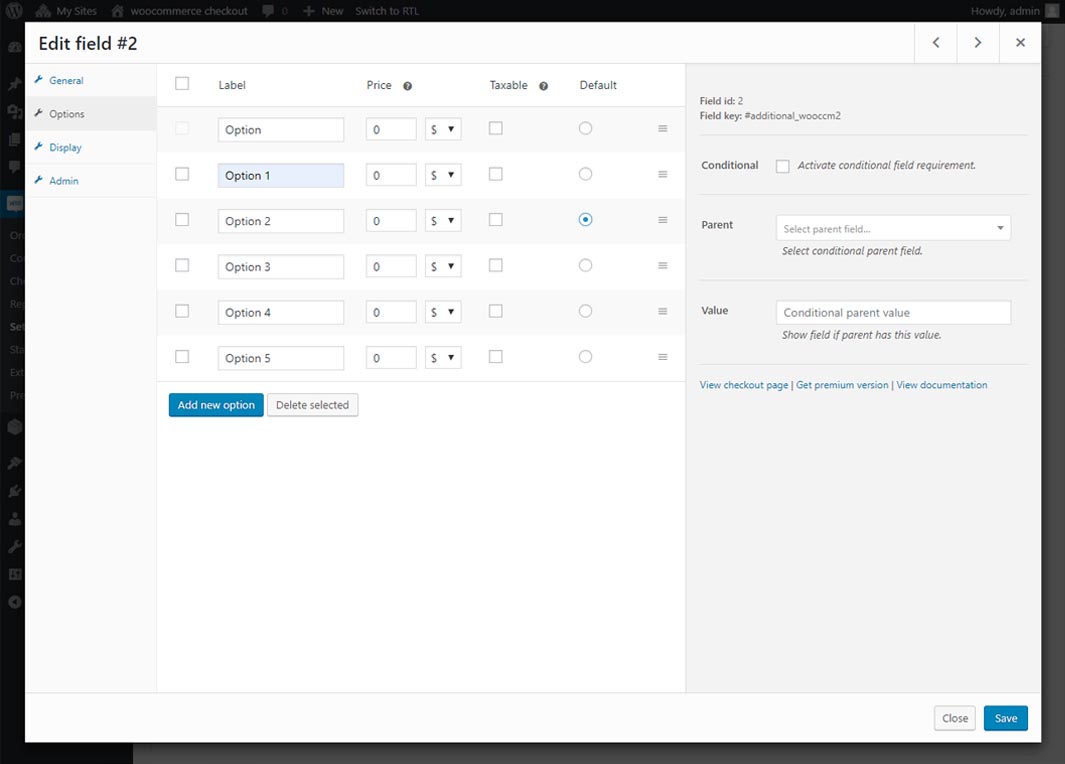Tick the row checkbox for Option 3
The width and height of the screenshot is (1065, 764).
pyautogui.click(x=182, y=265)
